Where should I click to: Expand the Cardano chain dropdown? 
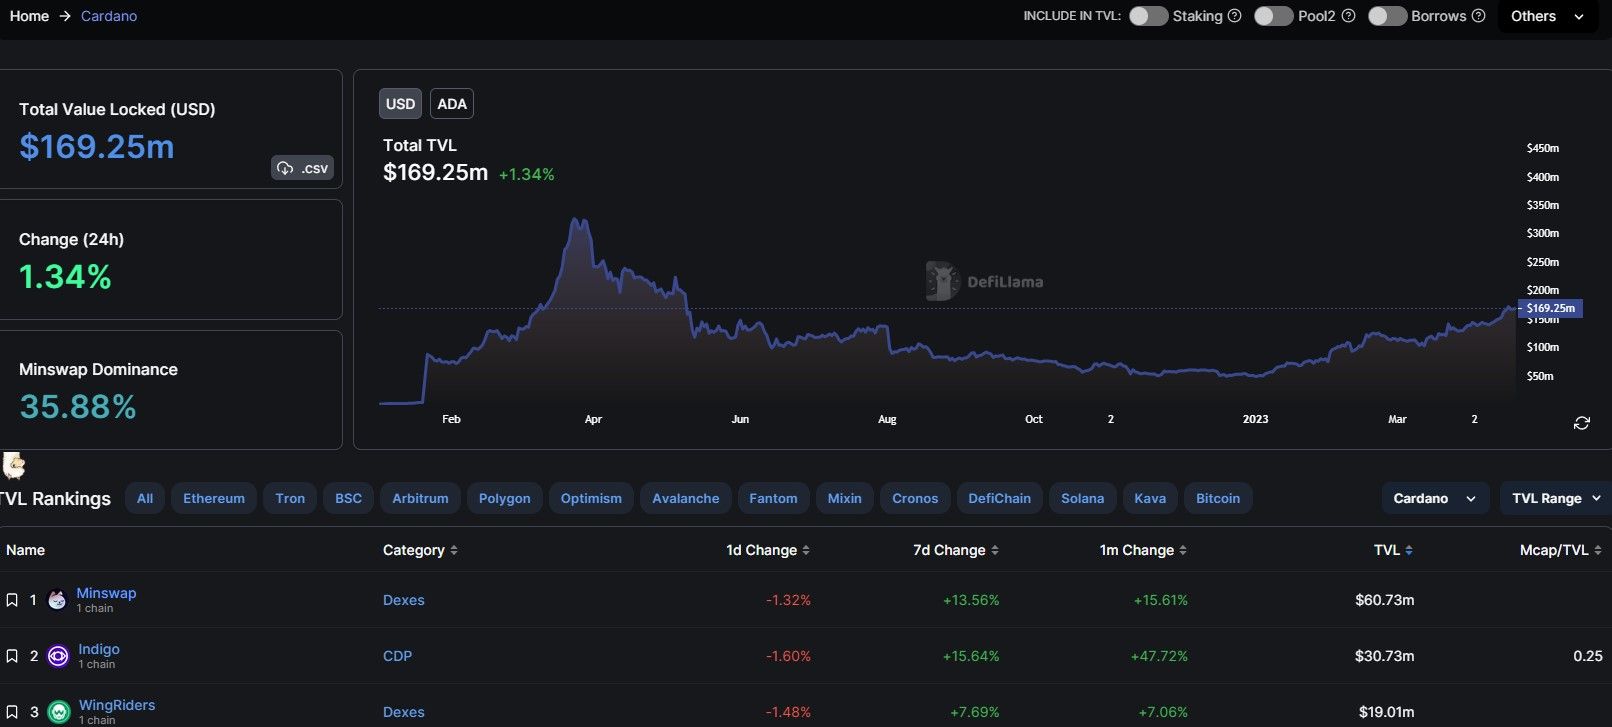tap(1434, 498)
